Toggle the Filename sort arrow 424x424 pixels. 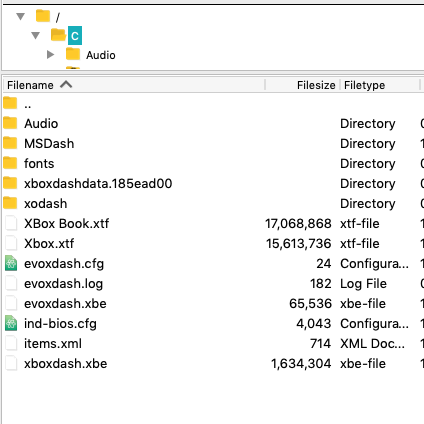coord(66,84)
